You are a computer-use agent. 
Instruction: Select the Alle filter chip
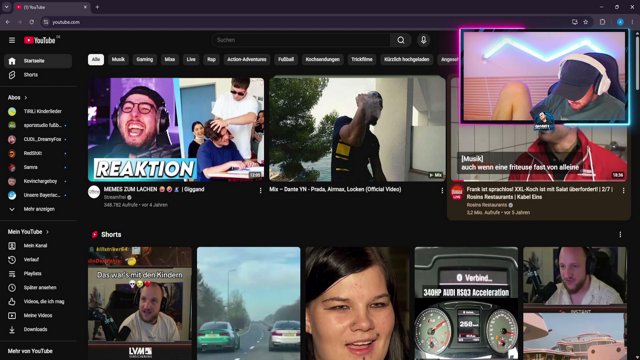point(96,60)
